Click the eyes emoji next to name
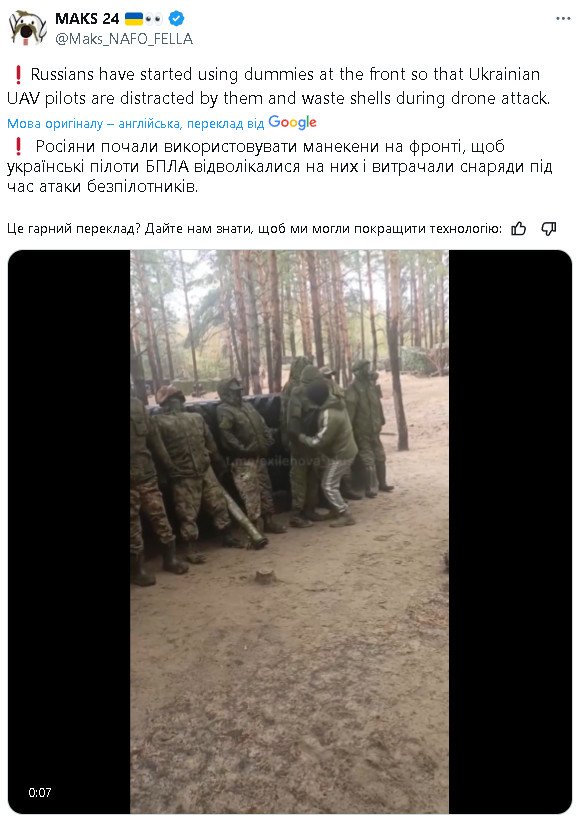This screenshot has width=581, height=822. point(154,19)
